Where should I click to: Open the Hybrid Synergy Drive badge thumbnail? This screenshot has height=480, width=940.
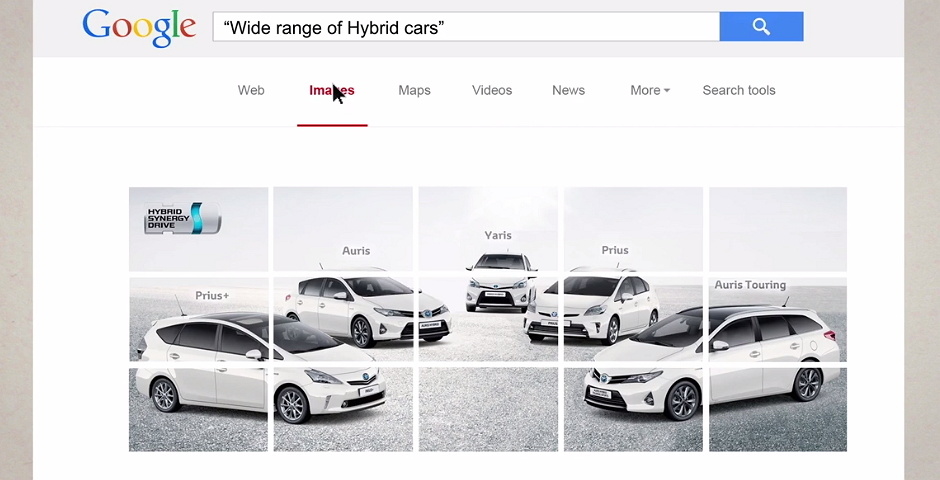[x=183, y=218]
